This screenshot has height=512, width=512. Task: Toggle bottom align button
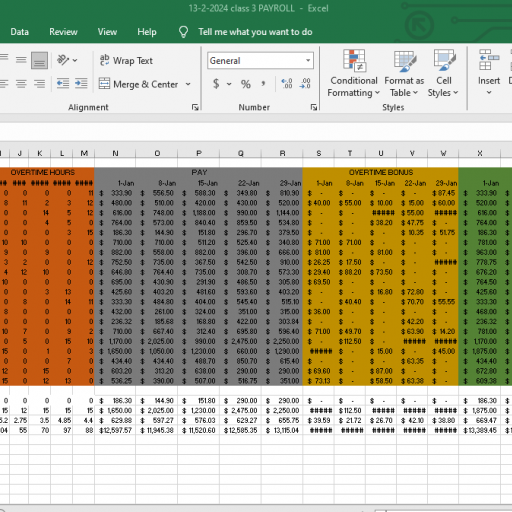point(39,60)
